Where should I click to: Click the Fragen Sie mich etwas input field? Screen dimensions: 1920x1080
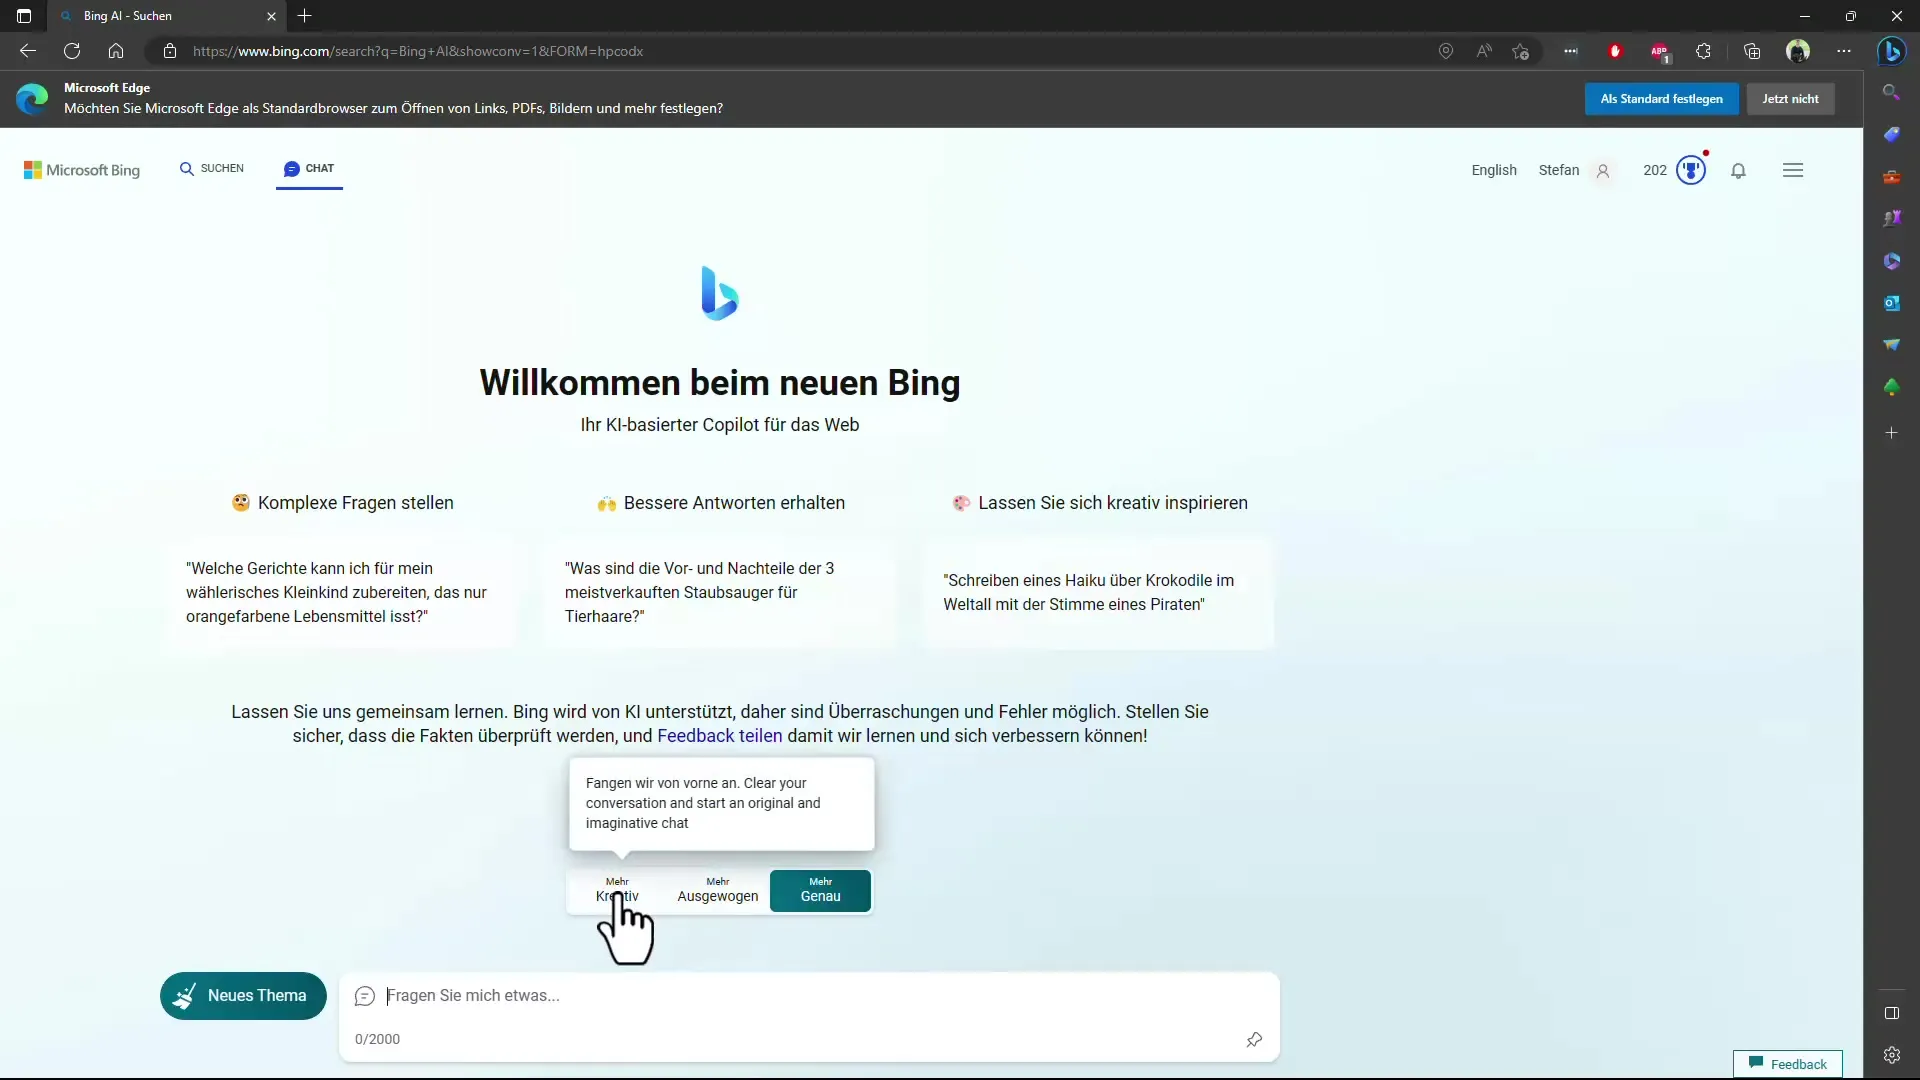(811, 994)
